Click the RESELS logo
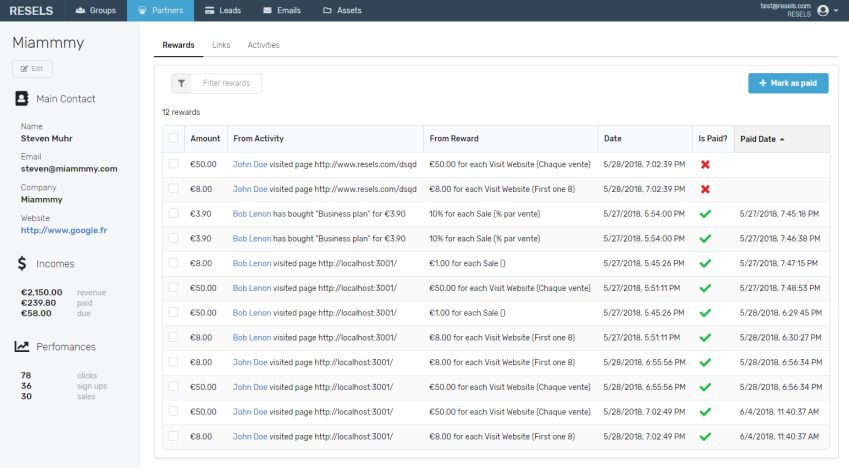 pyautogui.click(x=31, y=11)
